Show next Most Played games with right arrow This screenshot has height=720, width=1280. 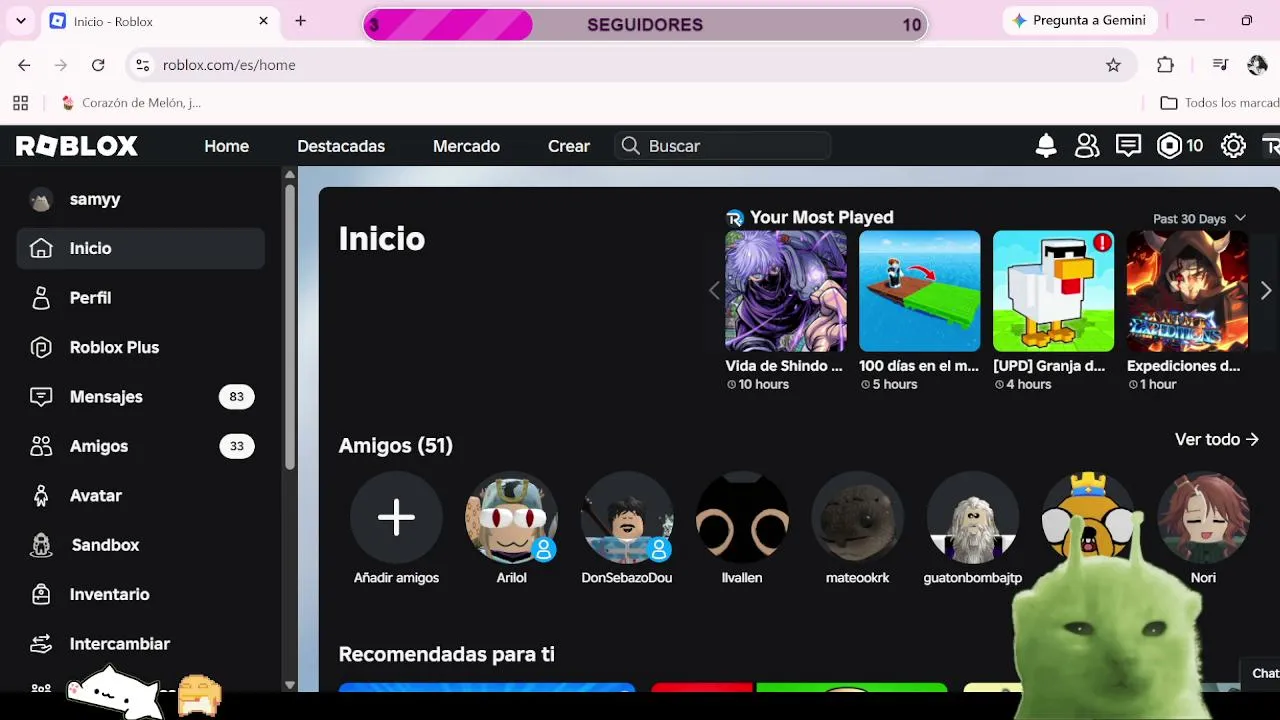1265,291
